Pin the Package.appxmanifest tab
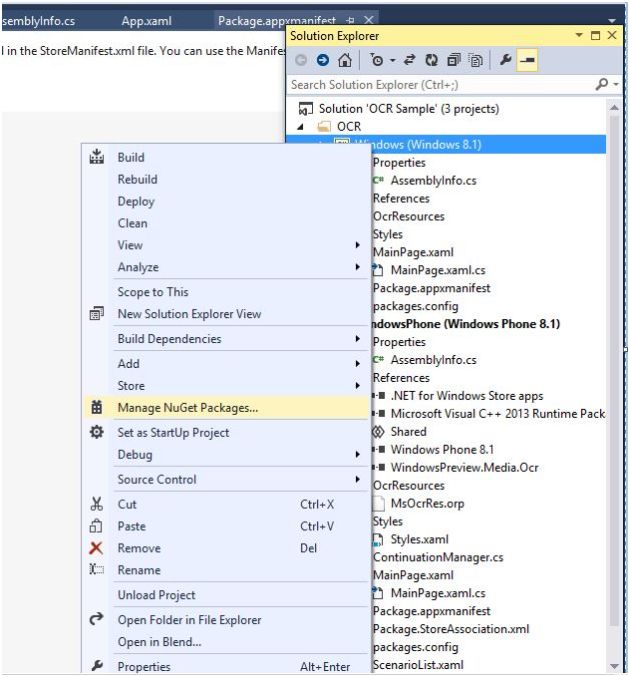 (x=351, y=20)
